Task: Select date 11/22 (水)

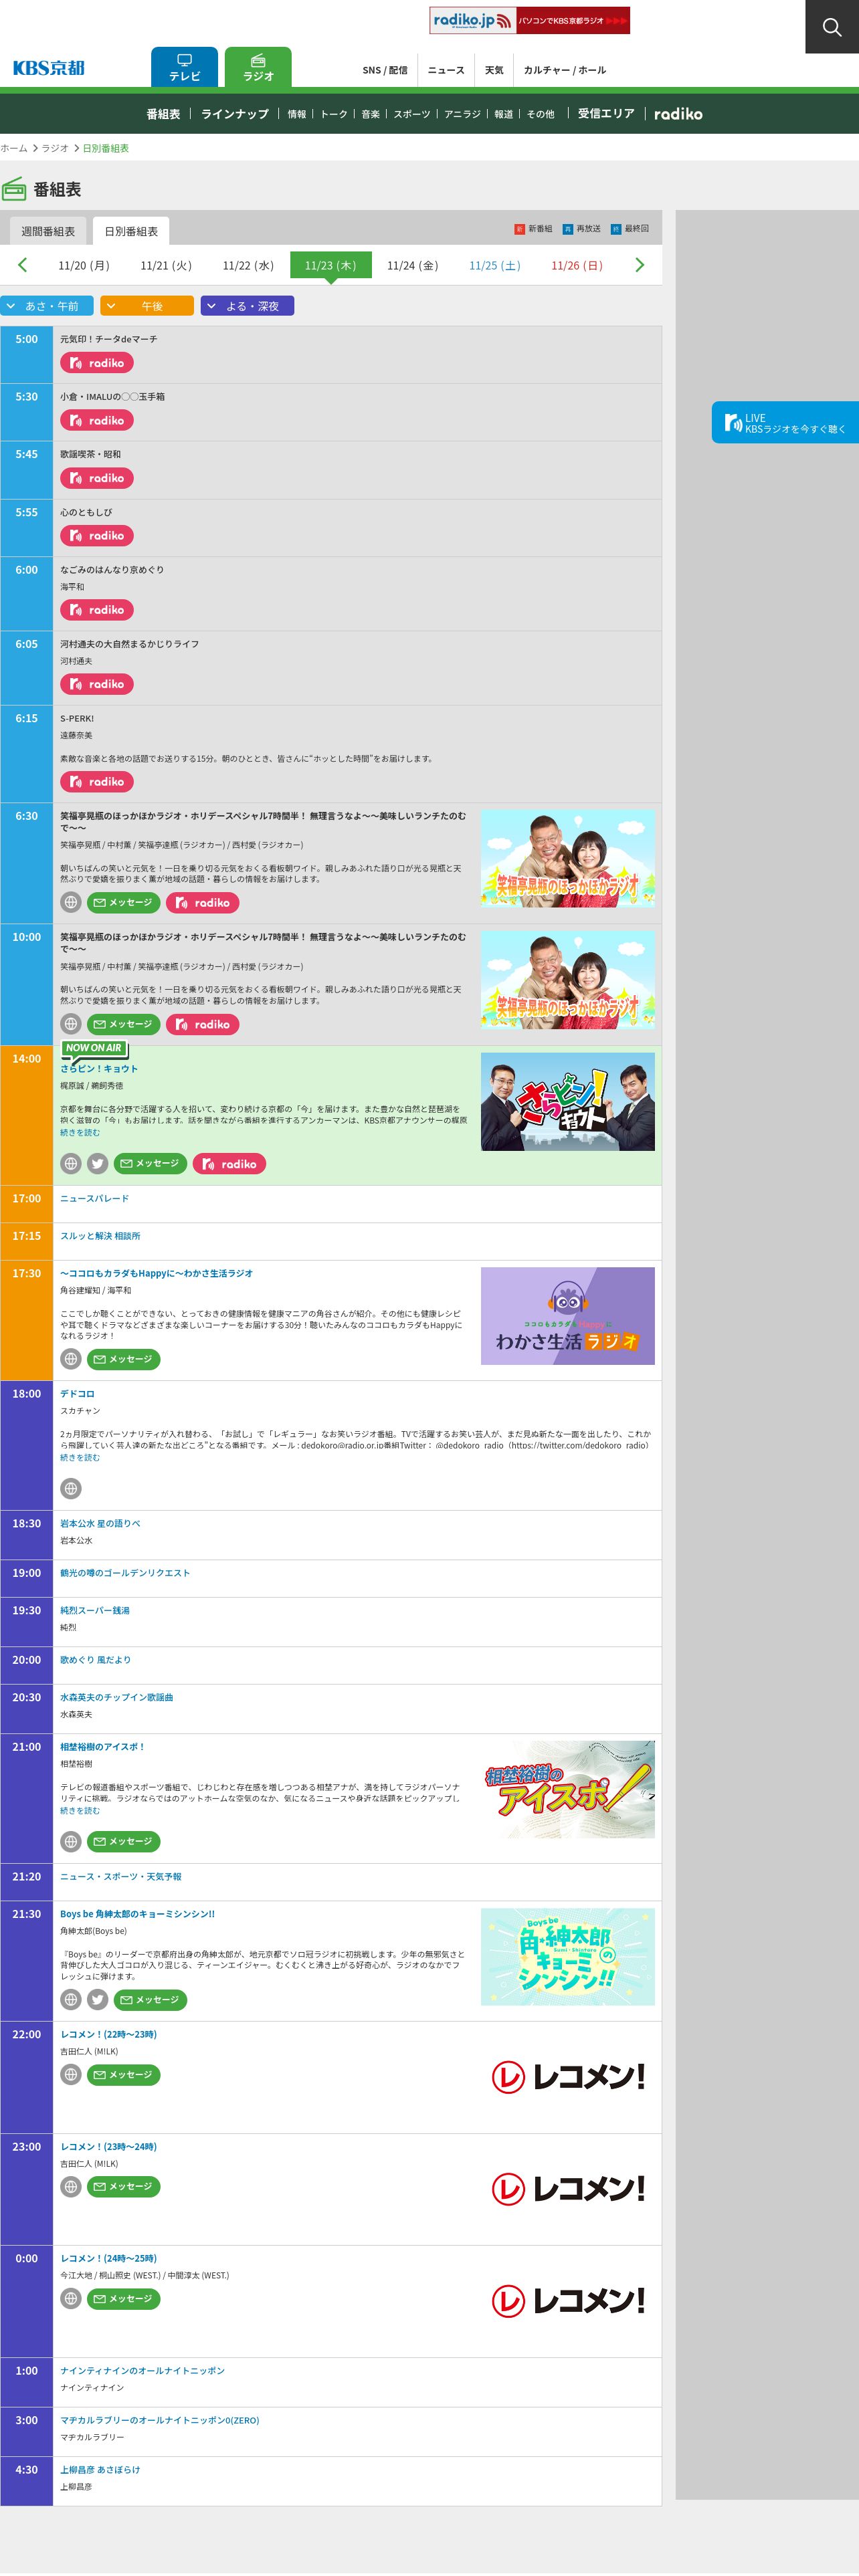Action: [248, 266]
